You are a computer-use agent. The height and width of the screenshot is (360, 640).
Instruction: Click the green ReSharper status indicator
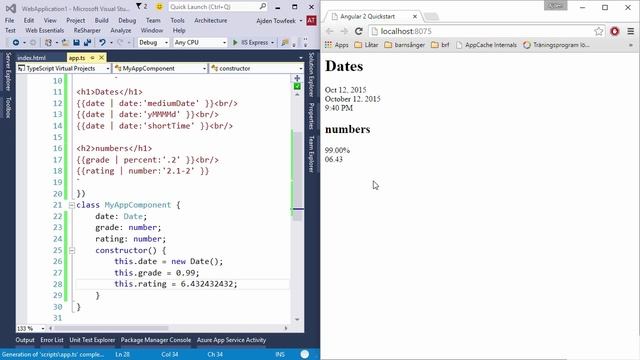click(297, 86)
